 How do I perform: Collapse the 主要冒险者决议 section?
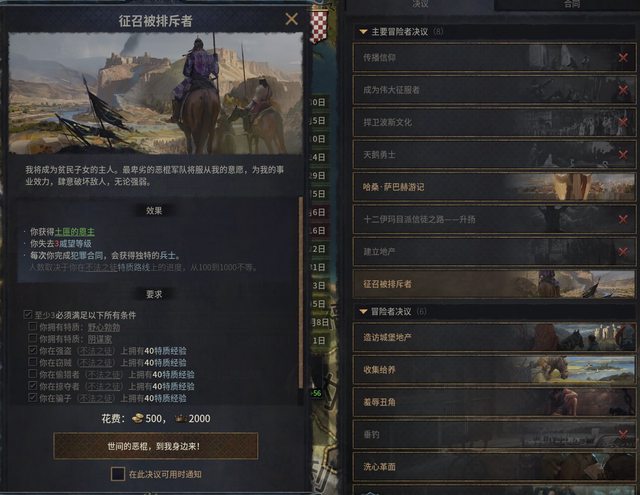pyautogui.click(x=363, y=31)
